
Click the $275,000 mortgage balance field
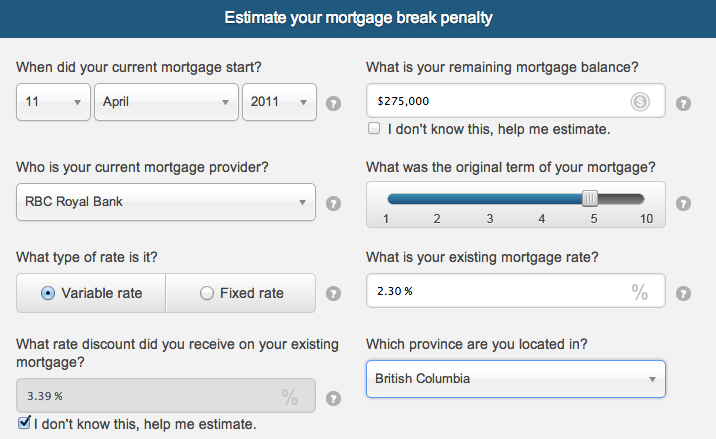click(x=516, y=101)
